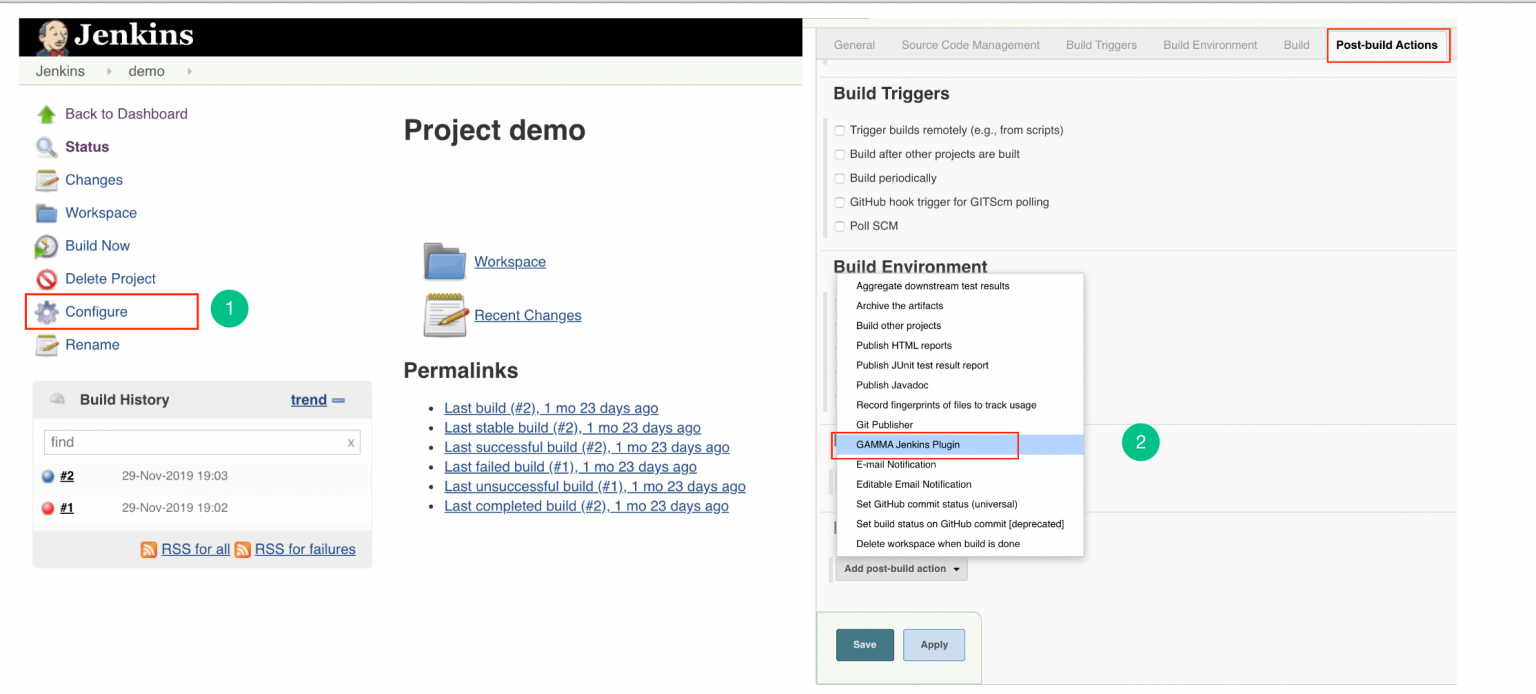This screenshot has height=694, width=1536.
Task: Click the Build Now icon
Action: 45,245
